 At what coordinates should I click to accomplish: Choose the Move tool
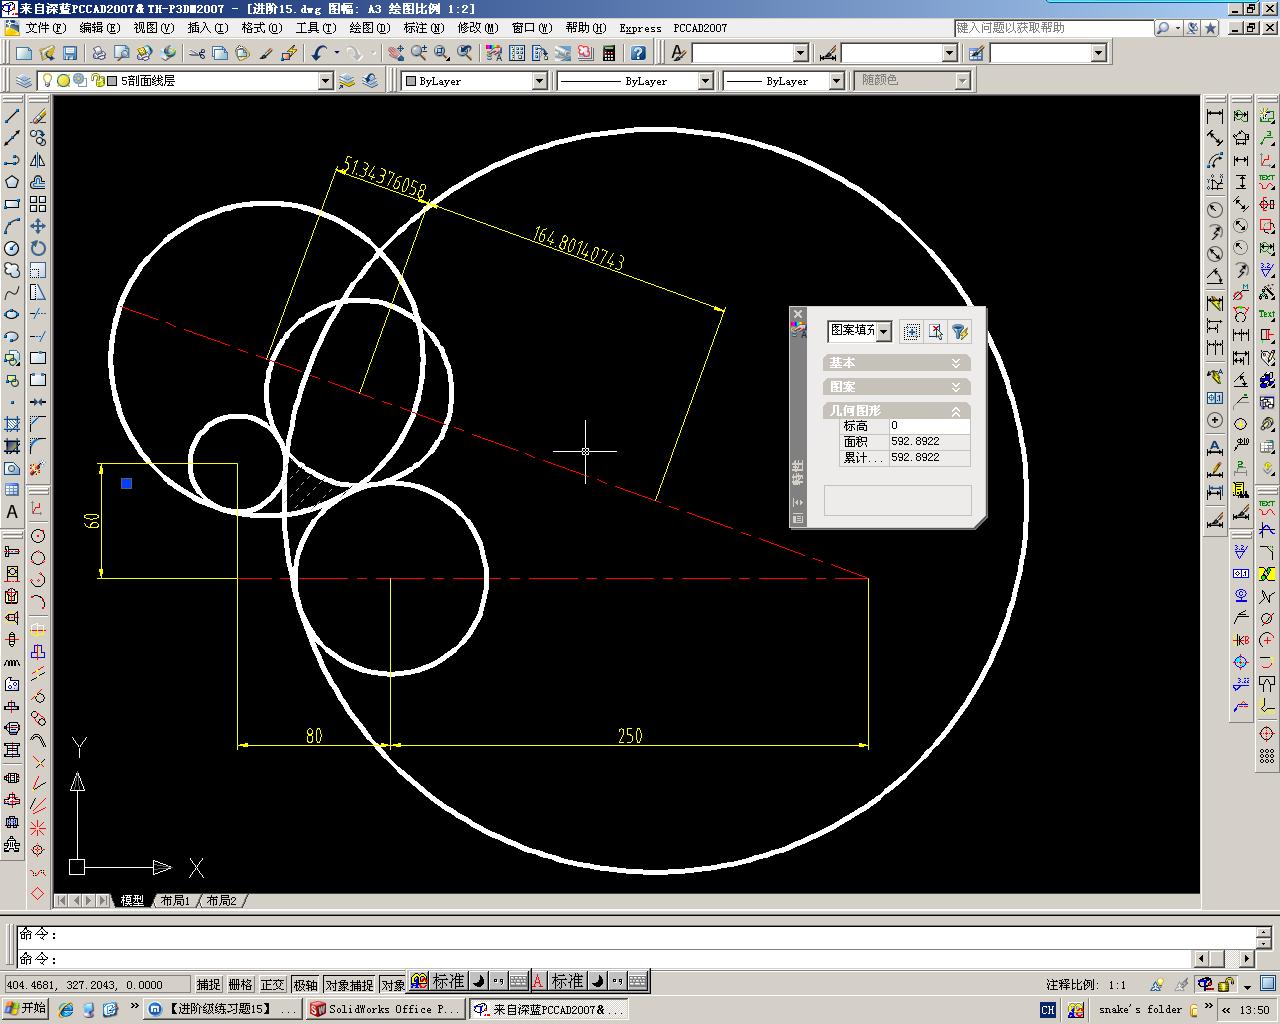point(37,226)
